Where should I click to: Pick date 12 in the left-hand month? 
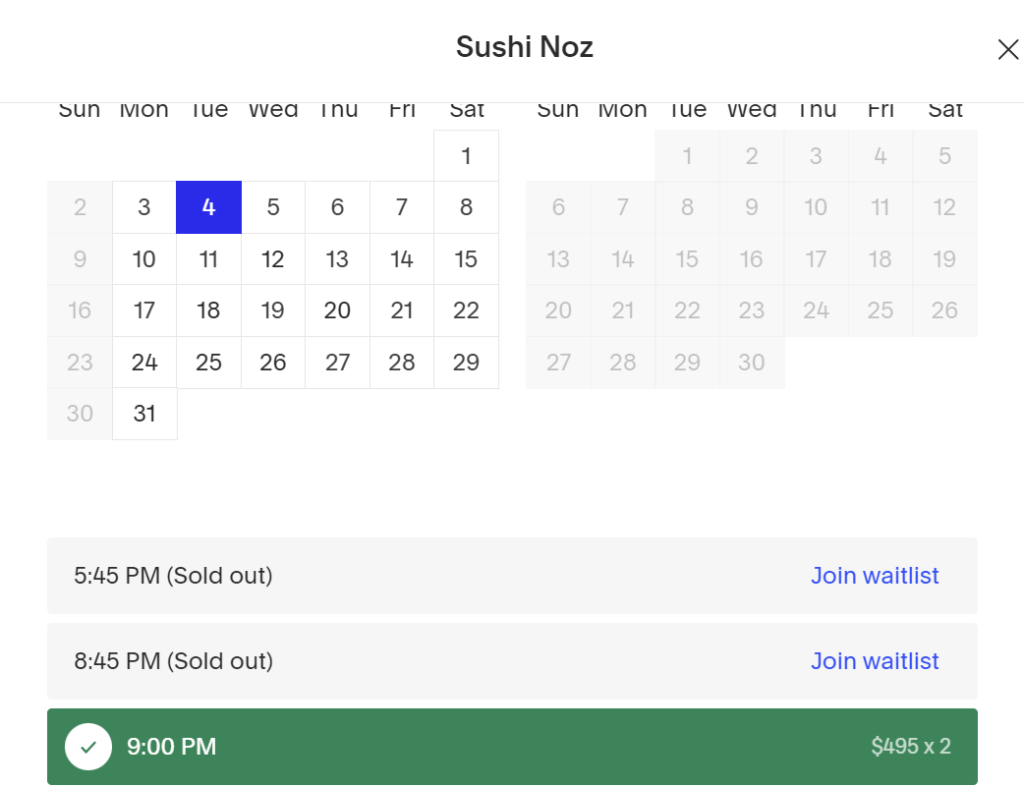(x=273, y=259)
